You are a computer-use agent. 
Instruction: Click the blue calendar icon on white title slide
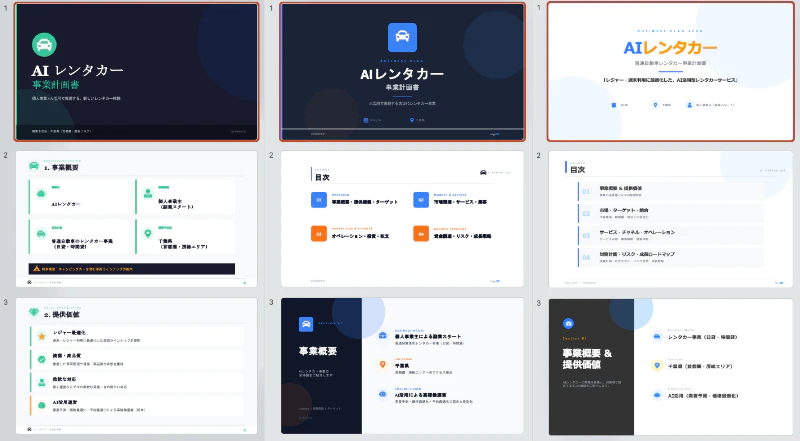pos(614,105)
